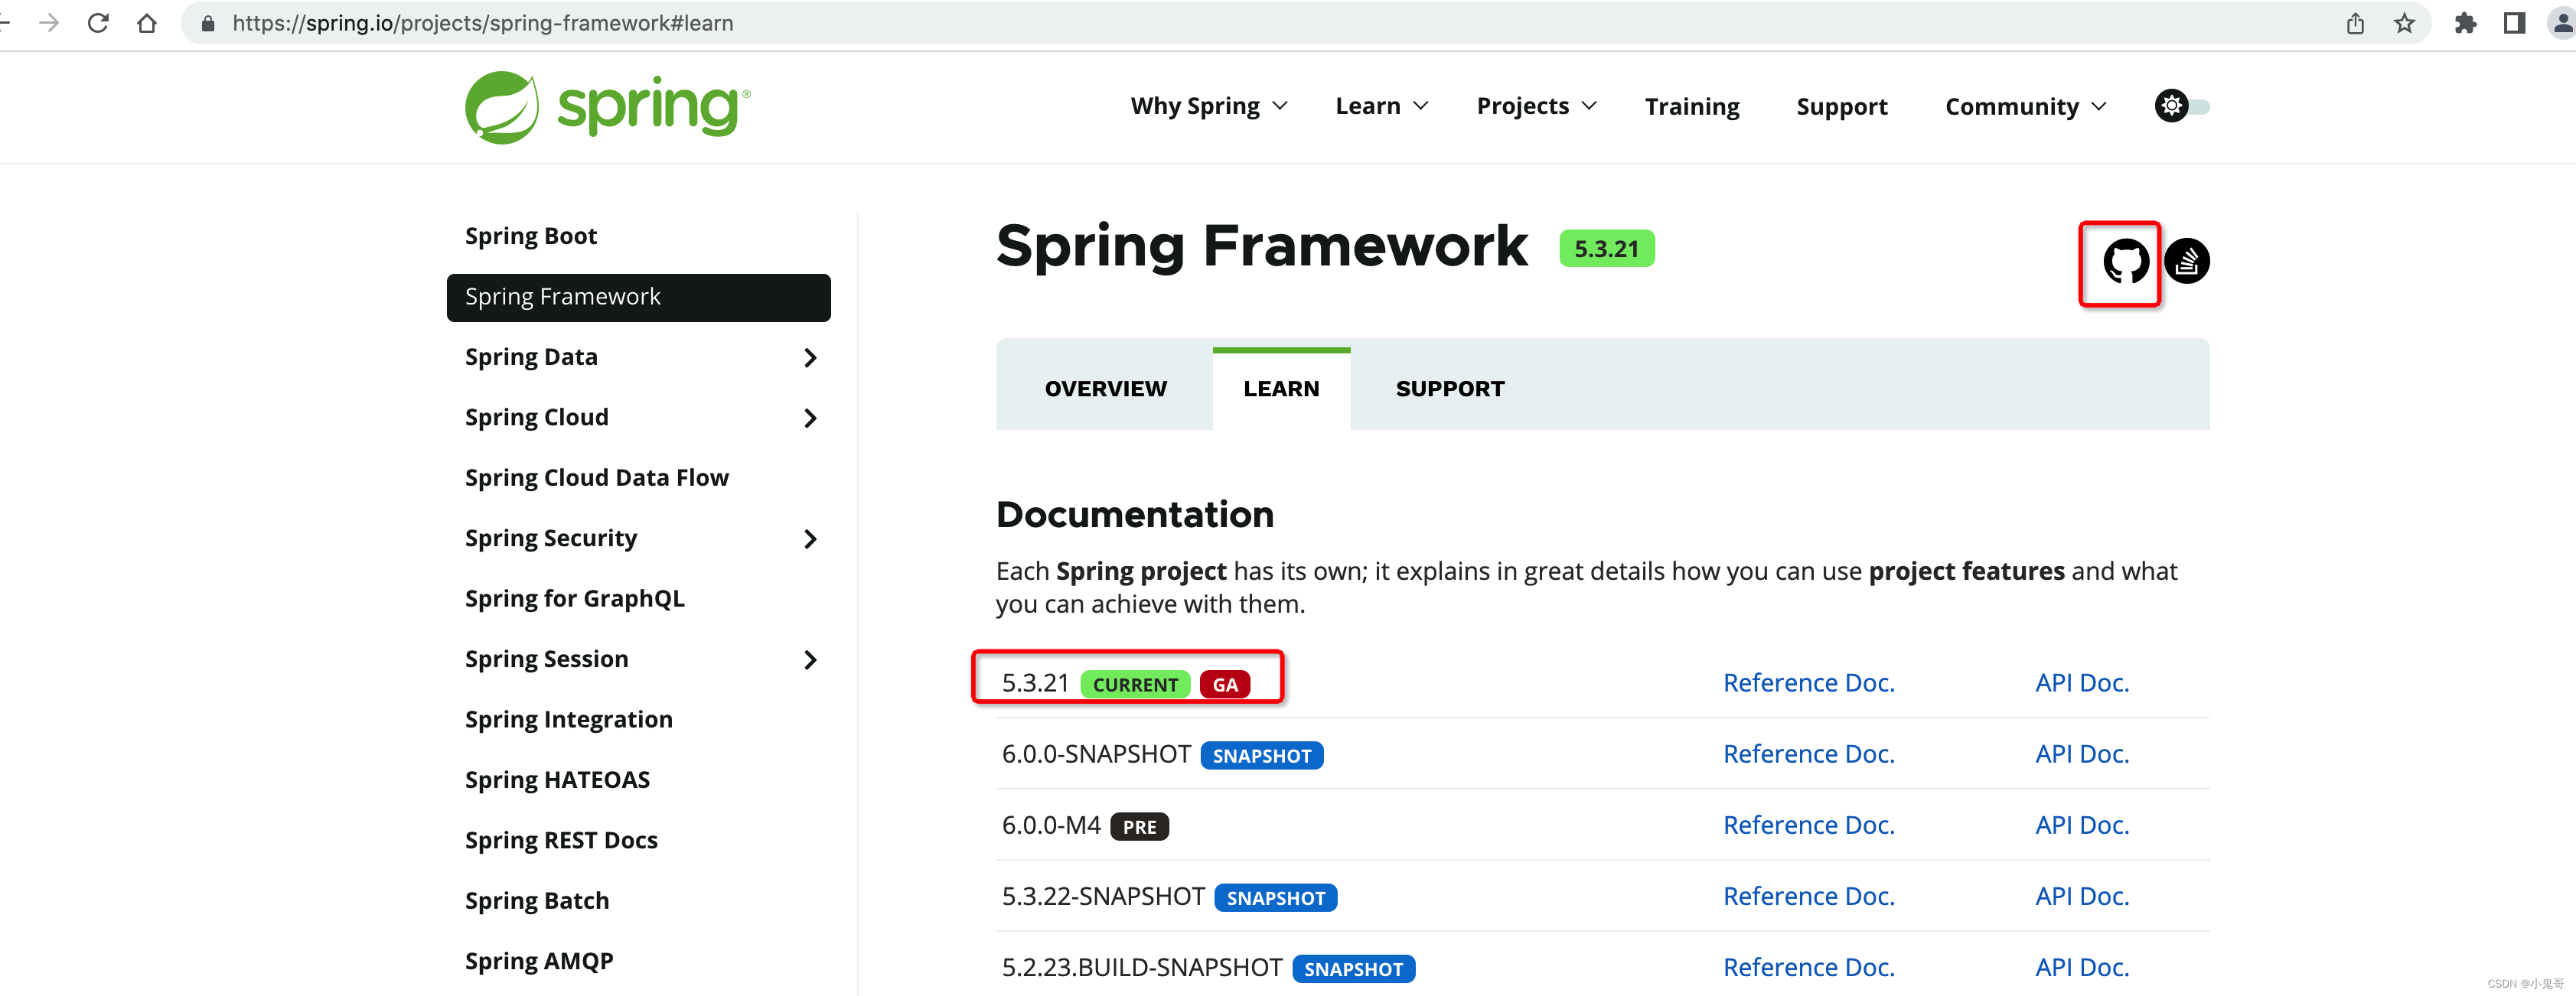This screenshot has height=996, width=2576.
Task: Expand the Spring Data submenu chevron
Action: coord(810,358)
